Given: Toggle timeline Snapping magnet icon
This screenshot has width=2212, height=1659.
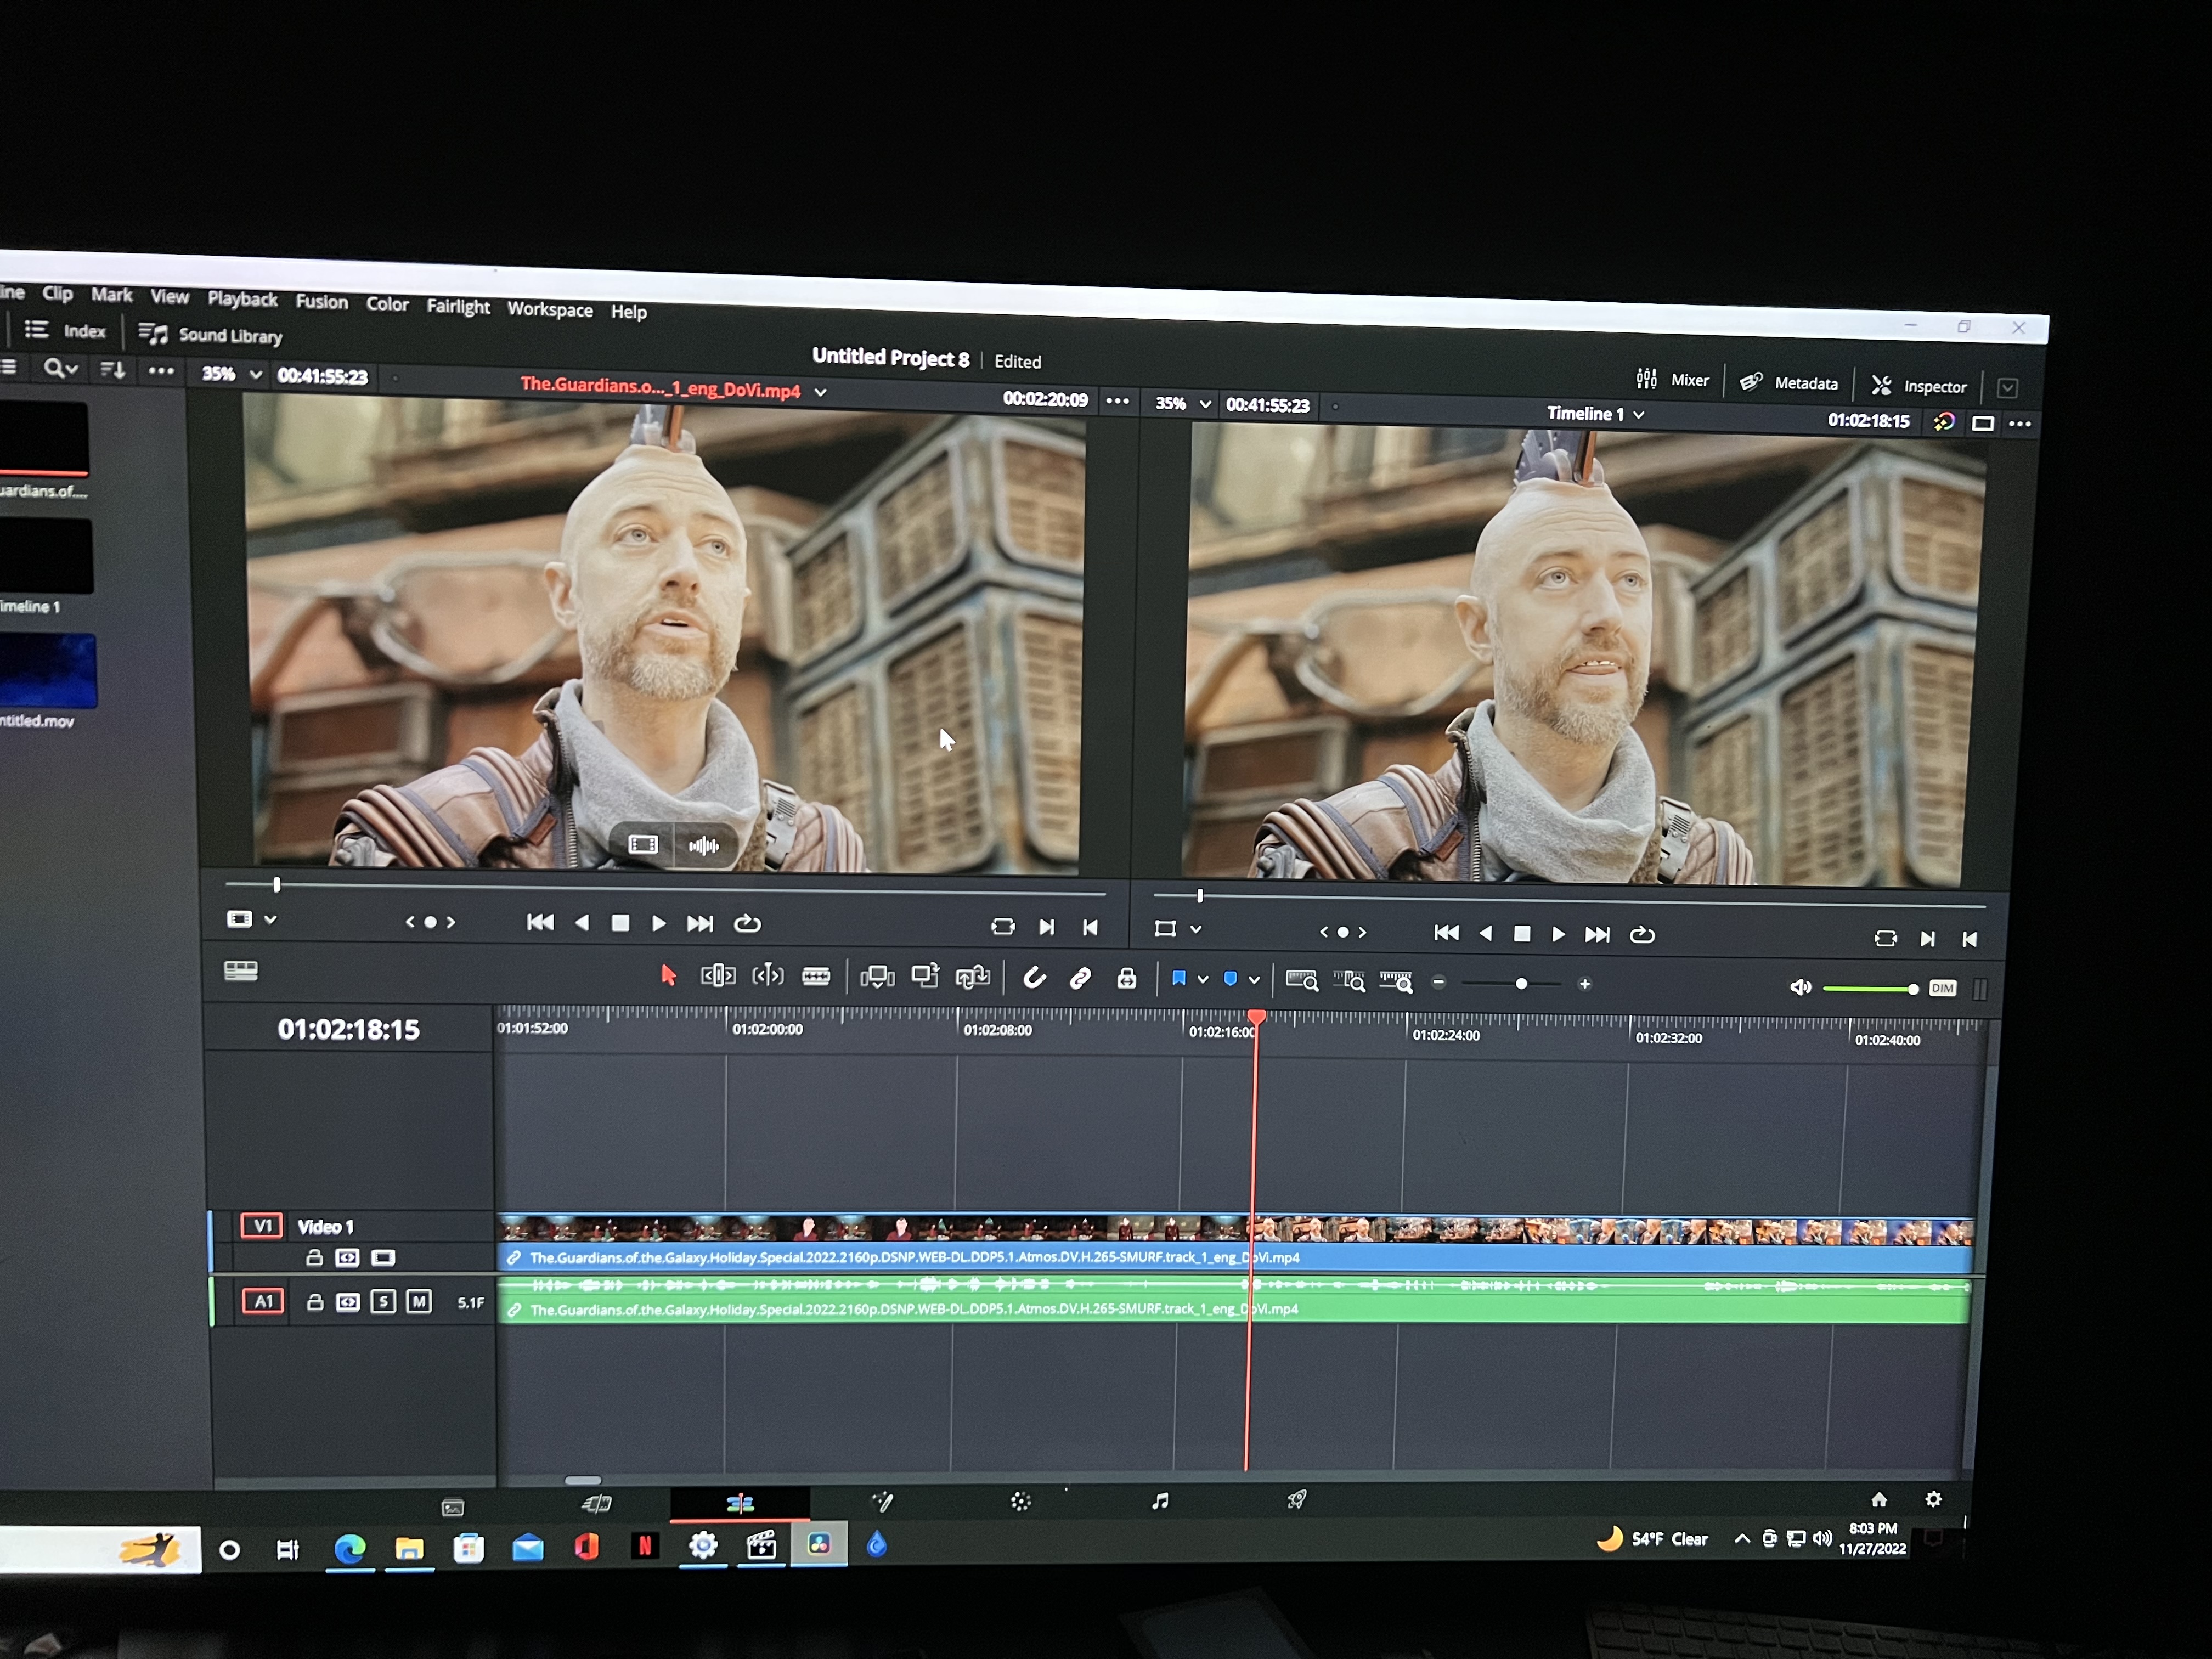Looking at the screenshot, I should 1034,978.
